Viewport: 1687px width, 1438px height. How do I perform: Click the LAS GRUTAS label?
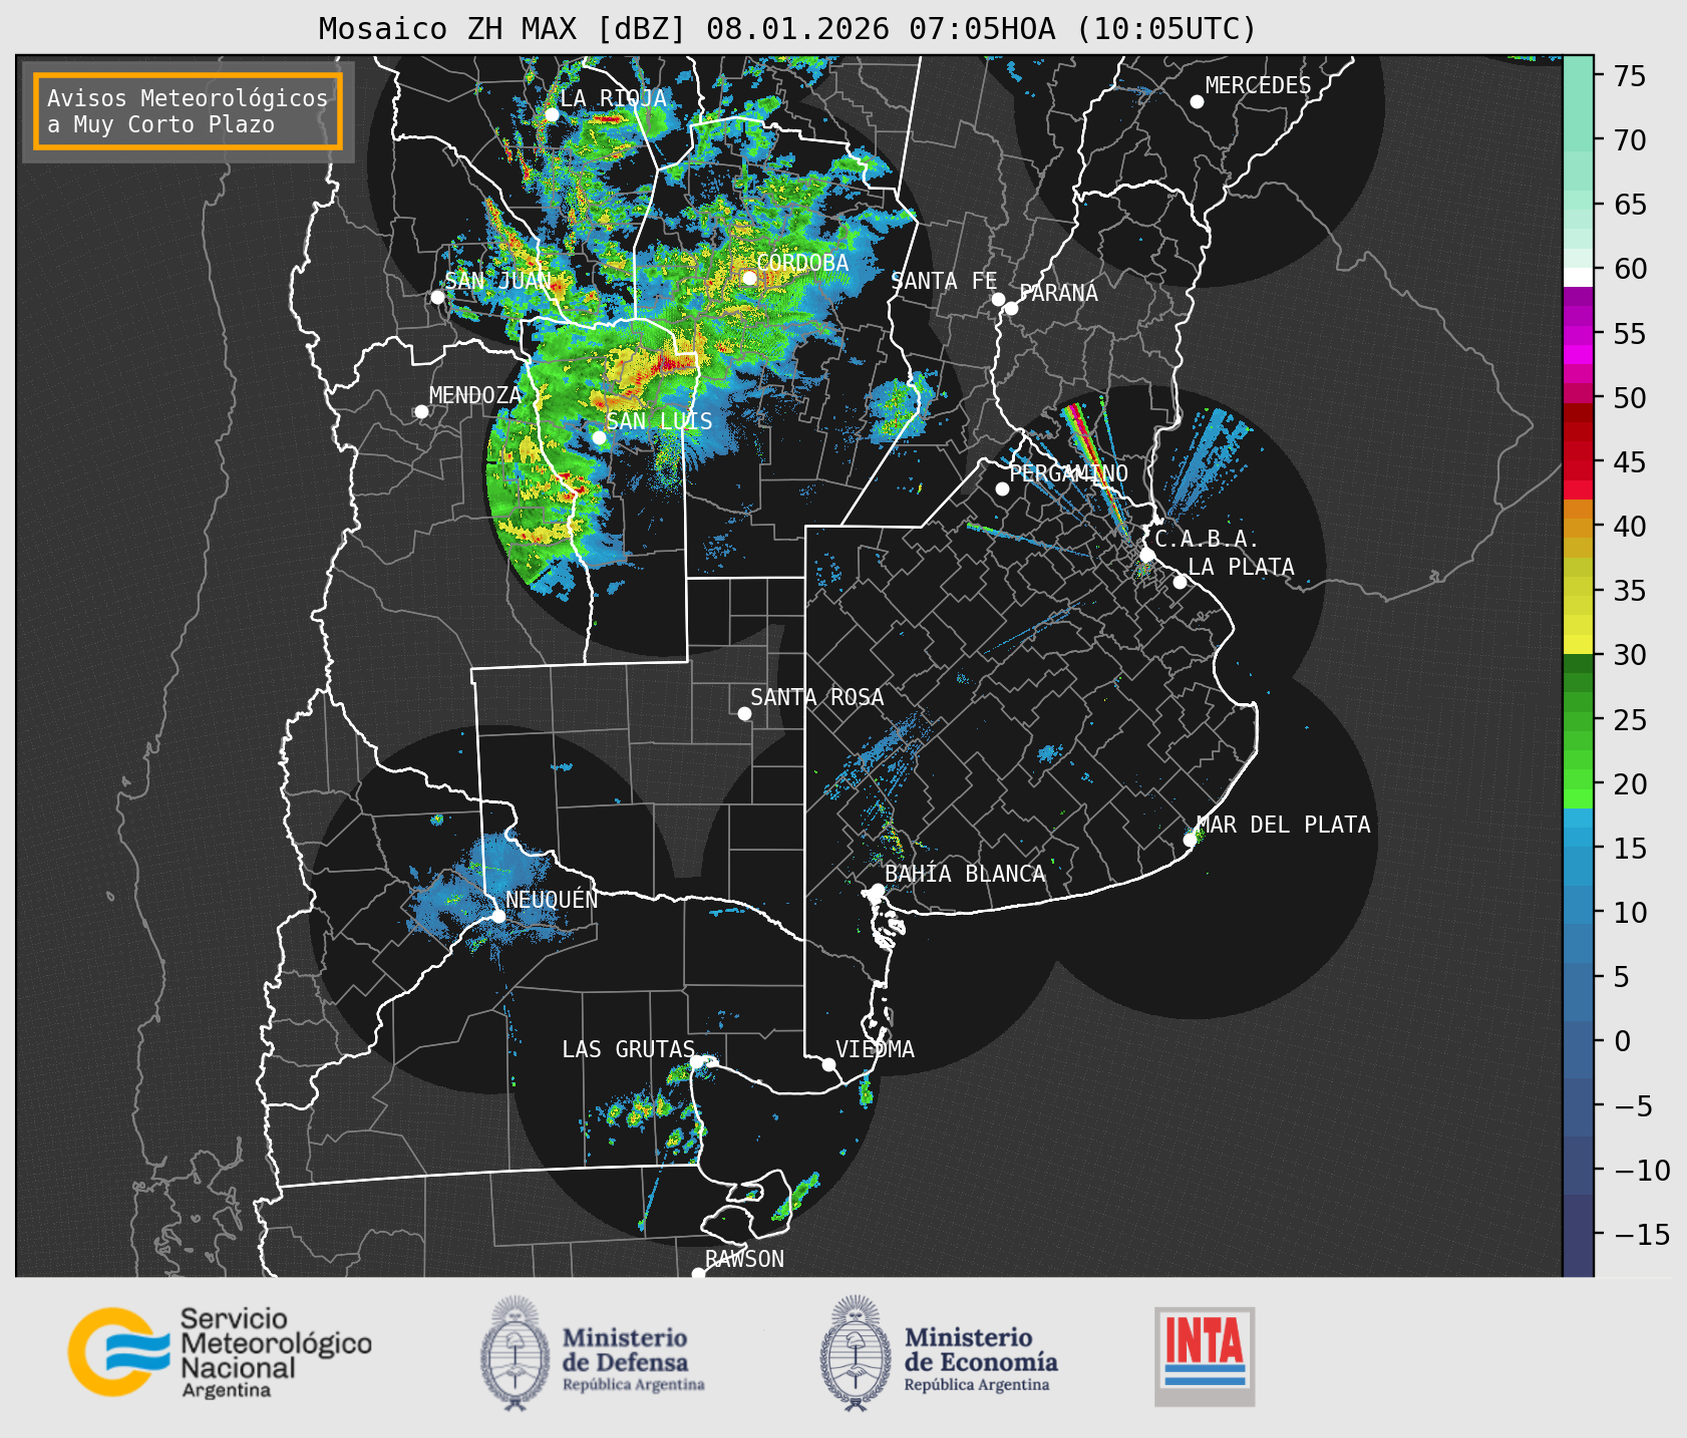coord(628,1049)
